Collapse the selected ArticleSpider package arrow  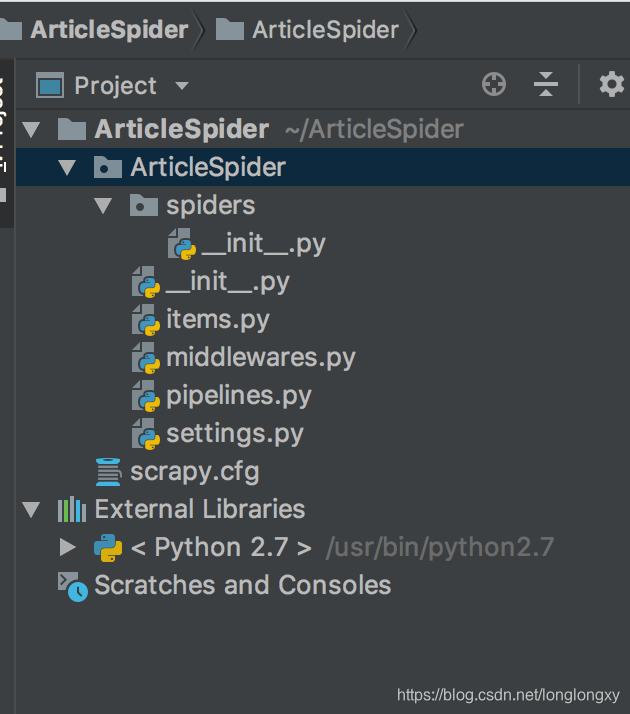pyautogui.click(x=67, y=167)
